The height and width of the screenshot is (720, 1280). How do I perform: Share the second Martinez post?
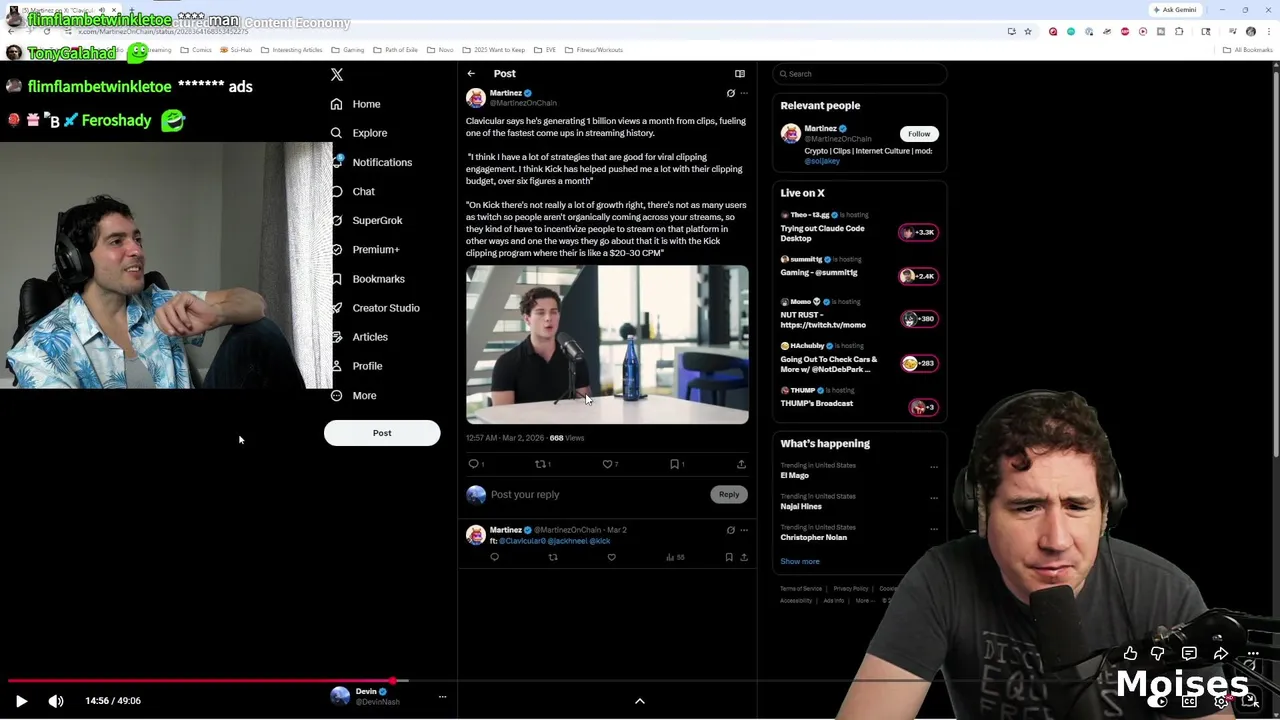tap(744, 557)
